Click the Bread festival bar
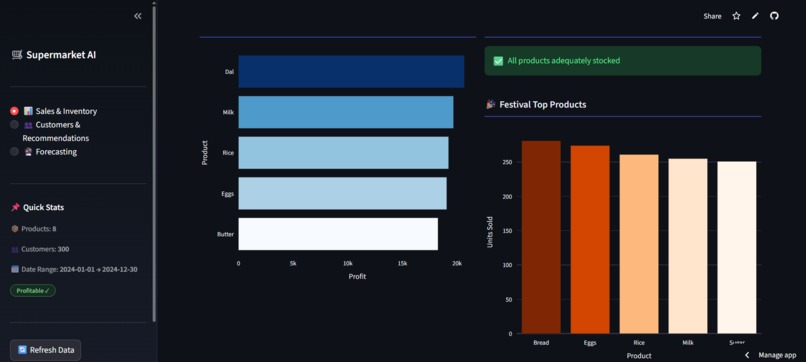 coord(541,237)
